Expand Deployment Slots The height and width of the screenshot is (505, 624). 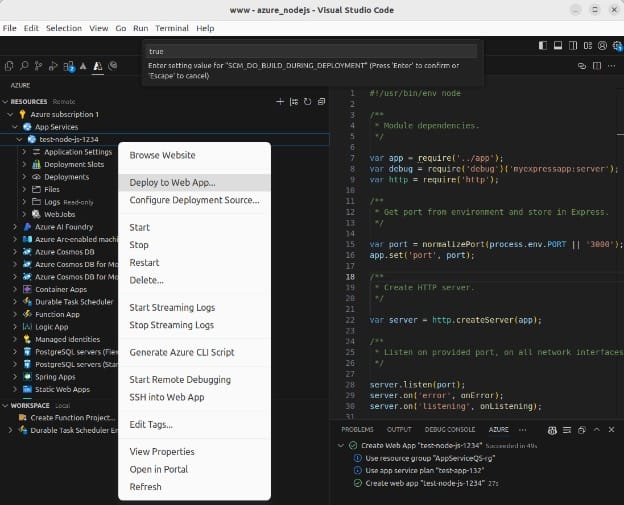pos(24,164)
